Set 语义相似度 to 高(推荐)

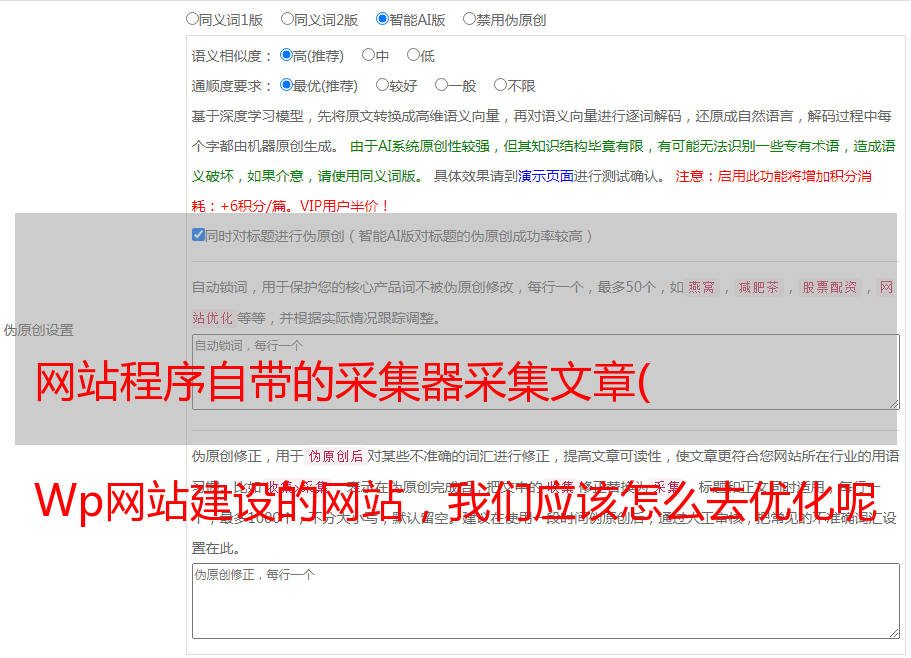(286, 55)
